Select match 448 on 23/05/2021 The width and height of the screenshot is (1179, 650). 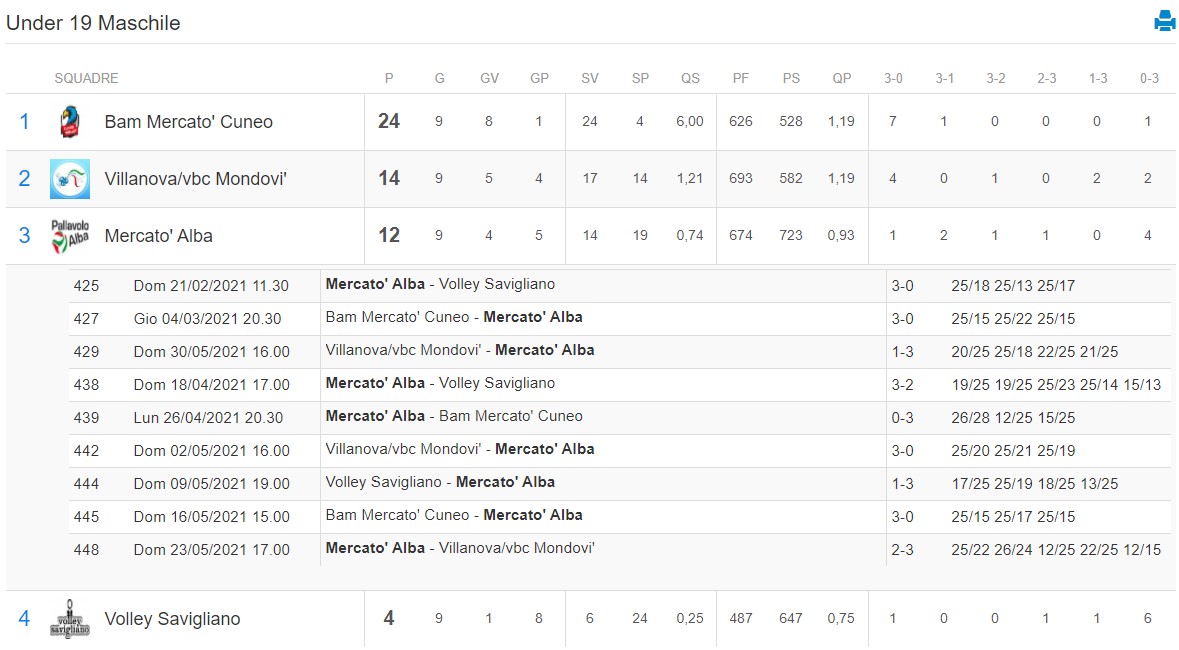coord(620,551)
